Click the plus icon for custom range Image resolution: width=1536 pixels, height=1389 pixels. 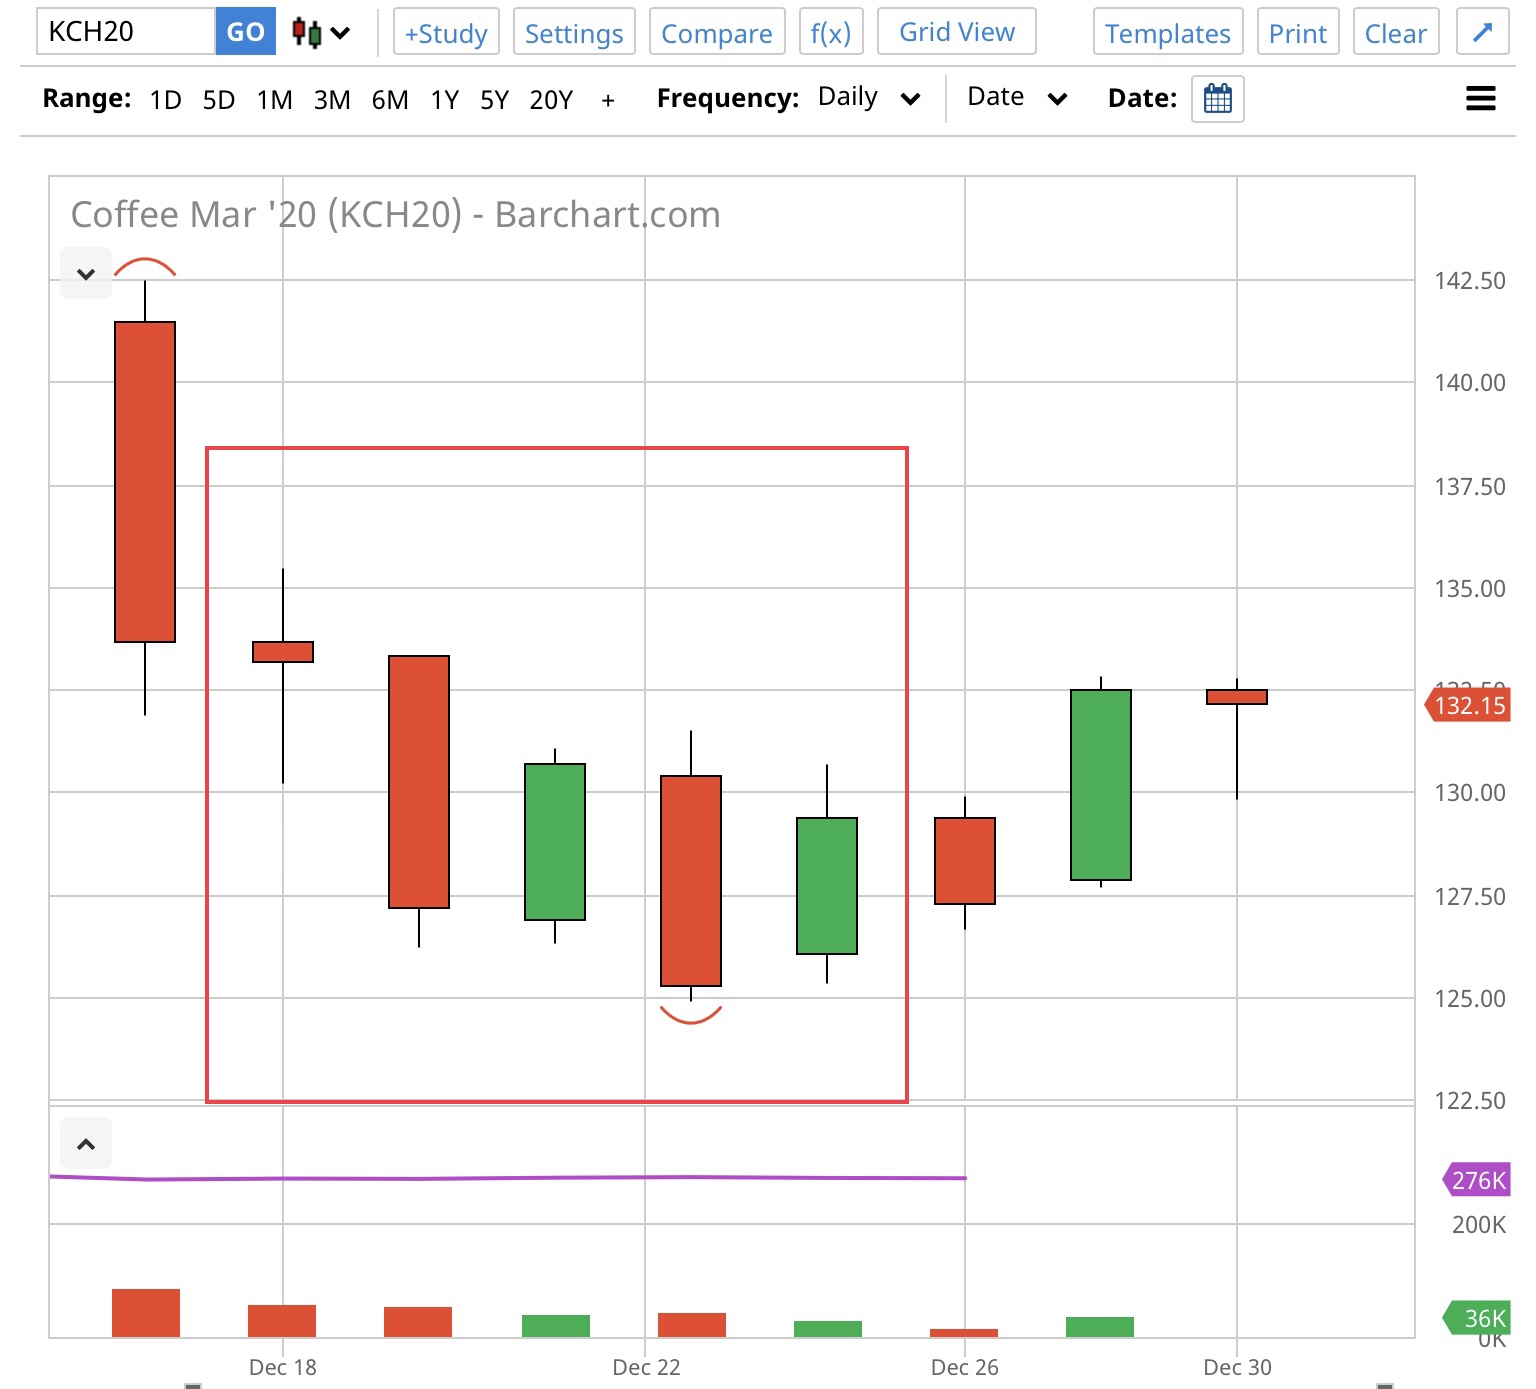pos(608,100)
